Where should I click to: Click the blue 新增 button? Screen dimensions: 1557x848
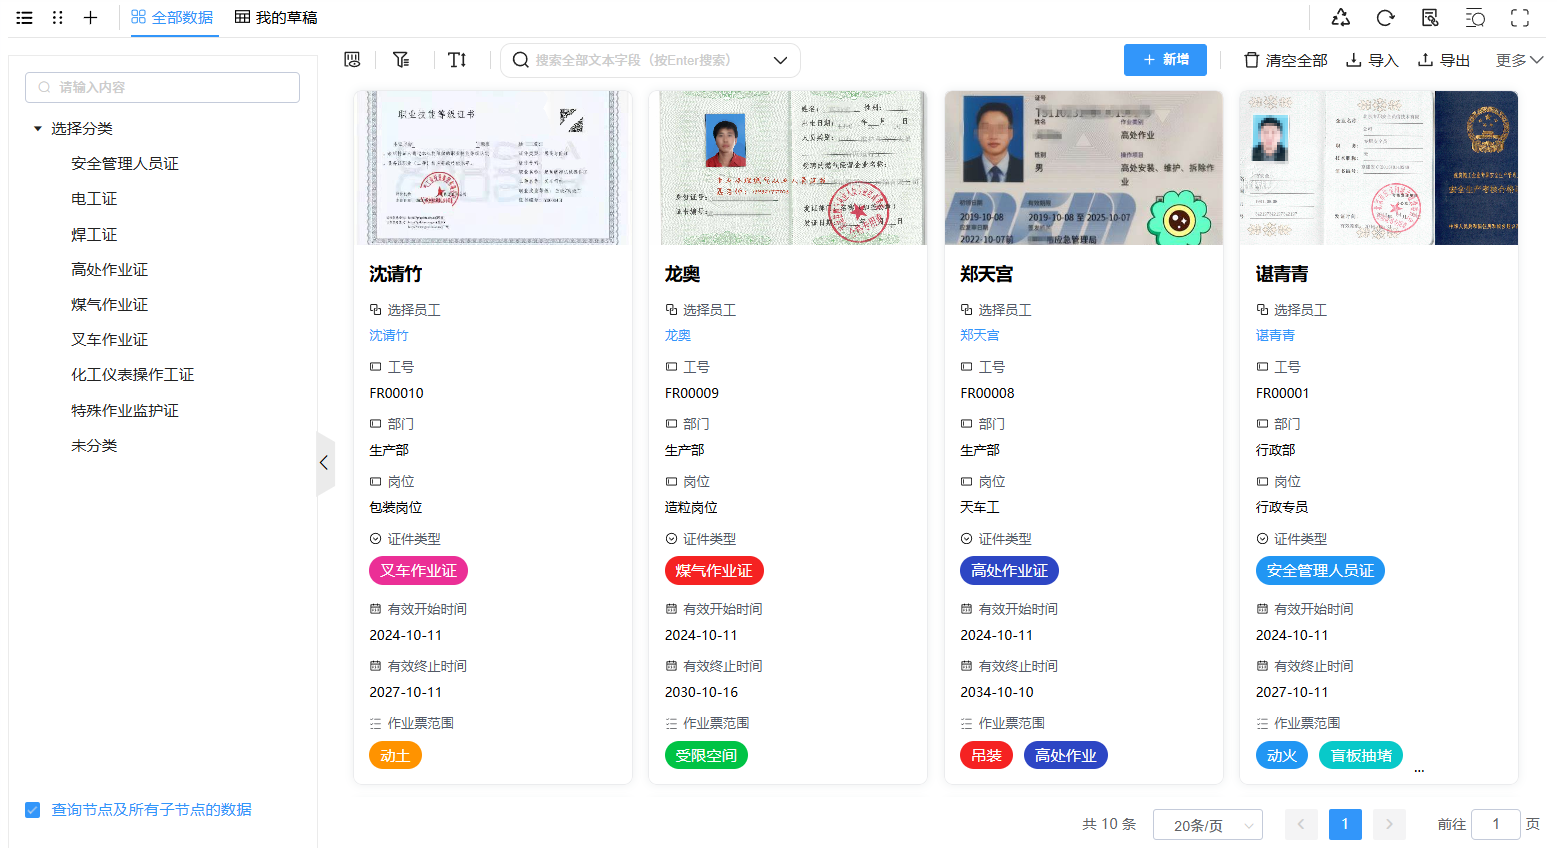click(1165, 60)
